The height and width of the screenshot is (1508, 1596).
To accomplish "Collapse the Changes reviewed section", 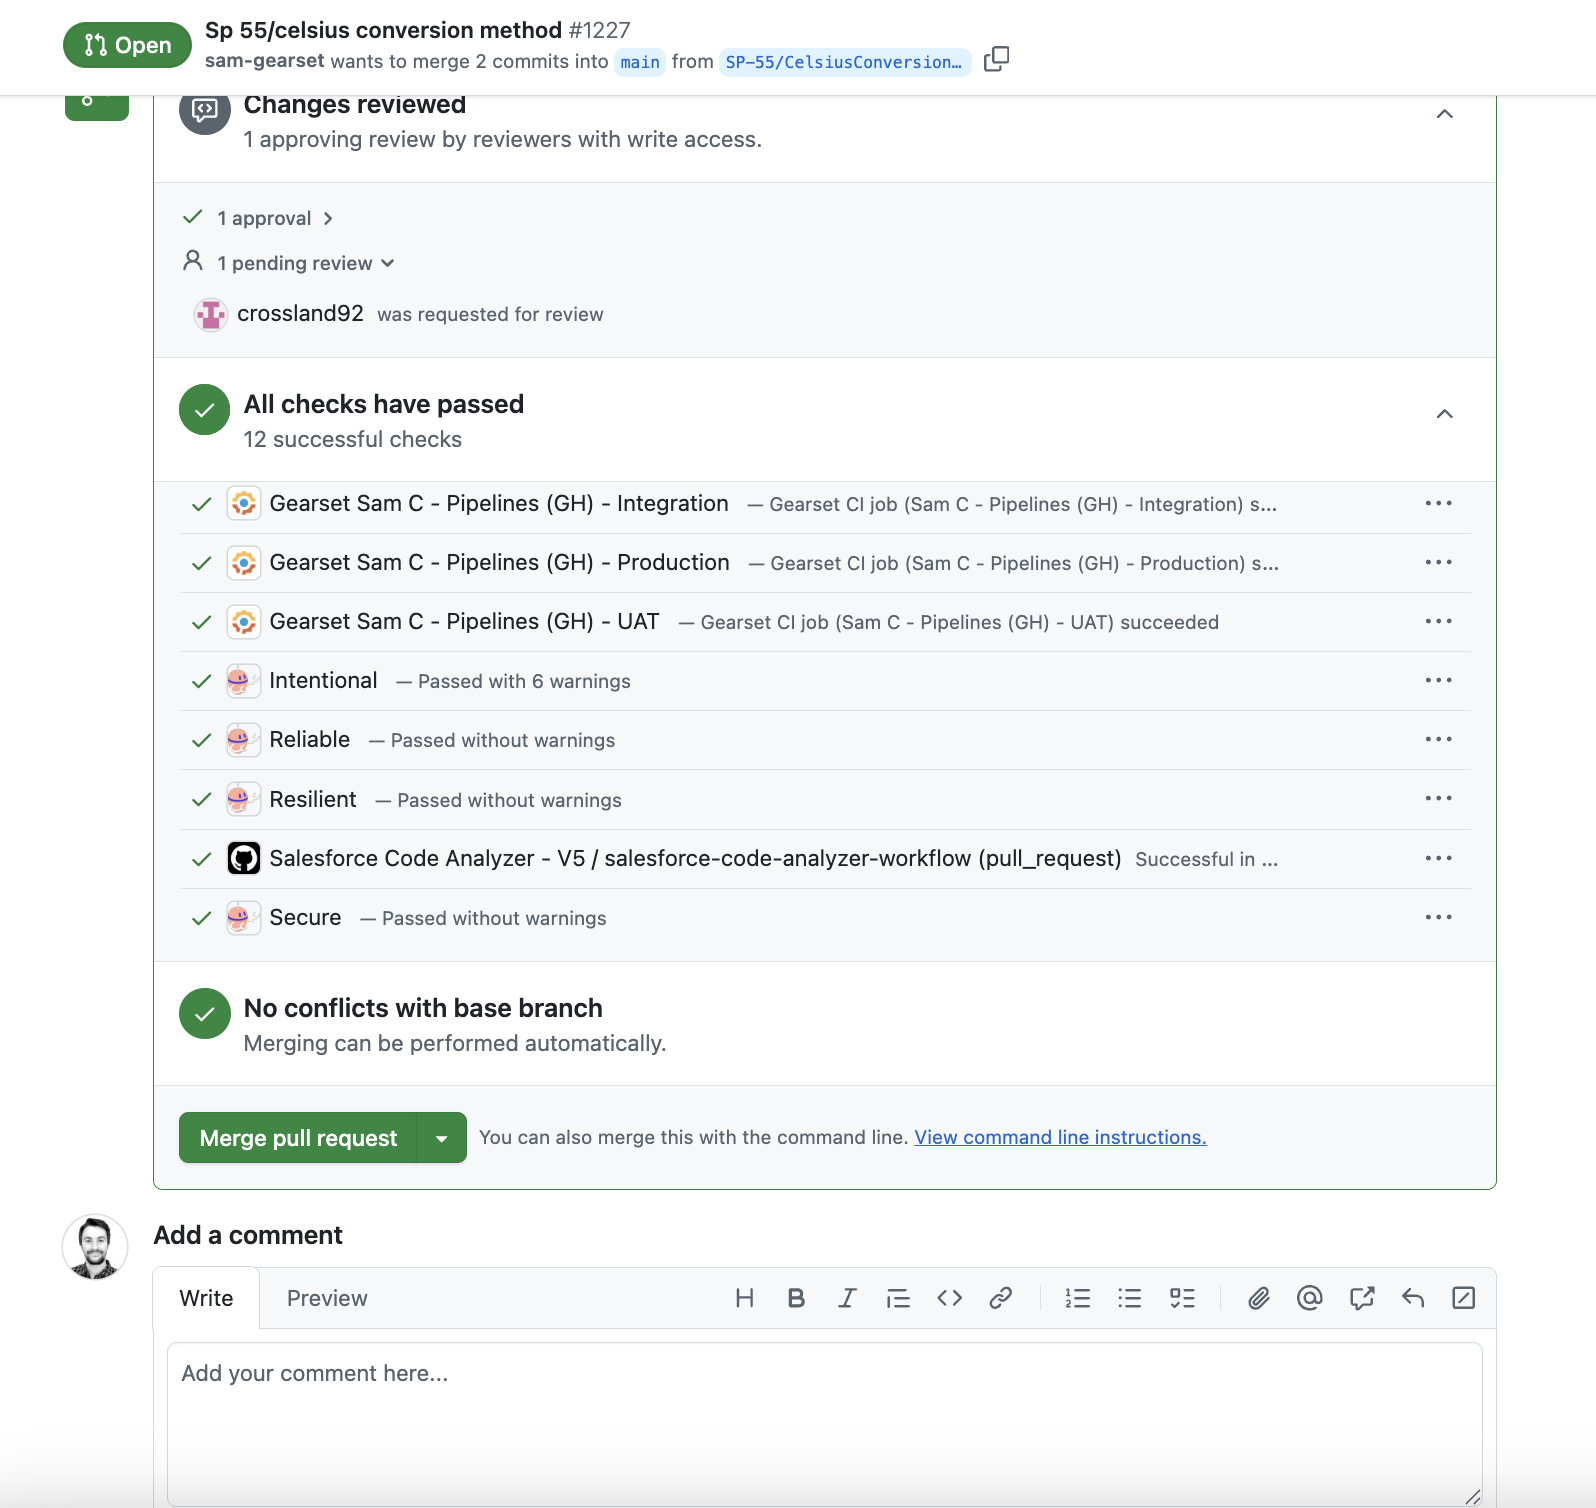I will [1444, 114].
